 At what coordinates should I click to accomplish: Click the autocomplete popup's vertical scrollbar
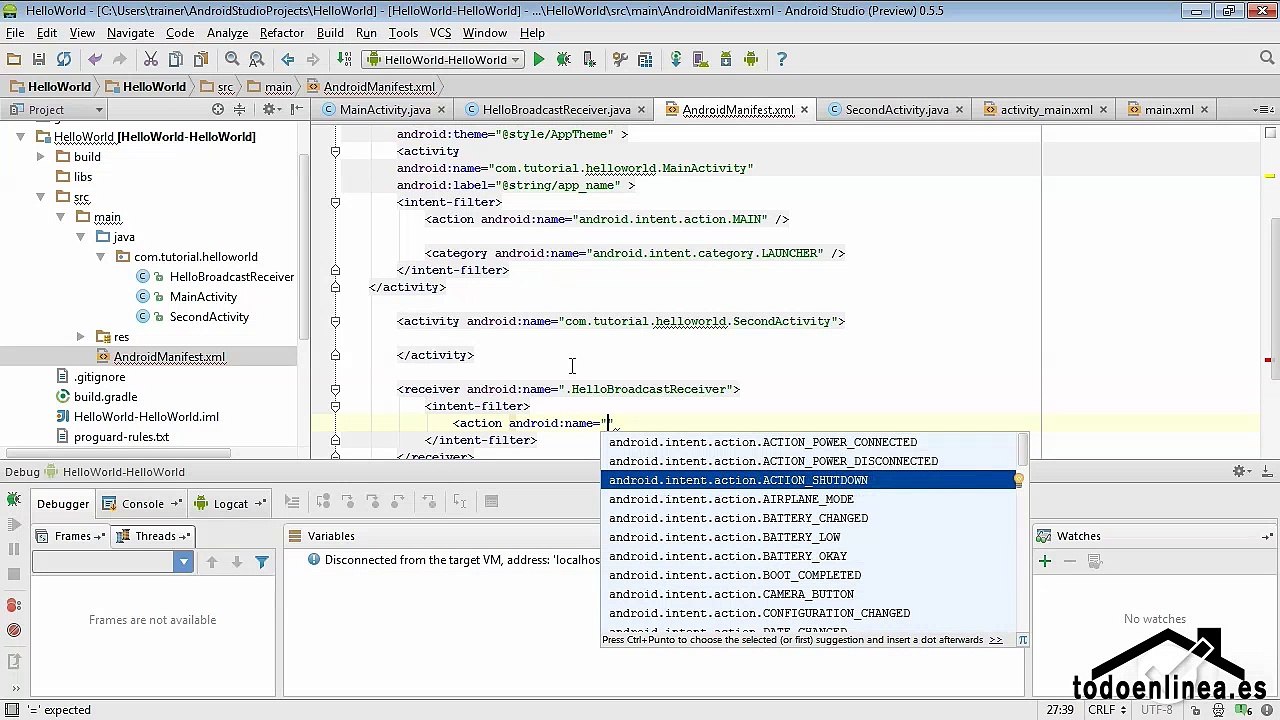[1022, 450]
